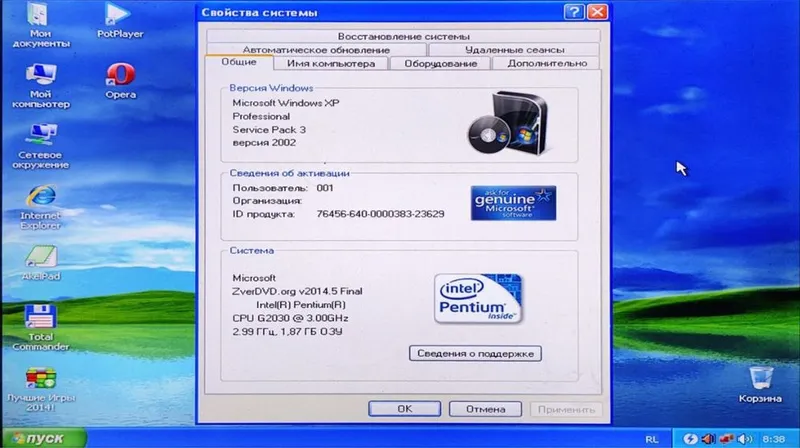The height and width of the screenshot is (448, 800).
Task: Switch to the Advanced (Дополнительно) tab
Action: point(546,63)
